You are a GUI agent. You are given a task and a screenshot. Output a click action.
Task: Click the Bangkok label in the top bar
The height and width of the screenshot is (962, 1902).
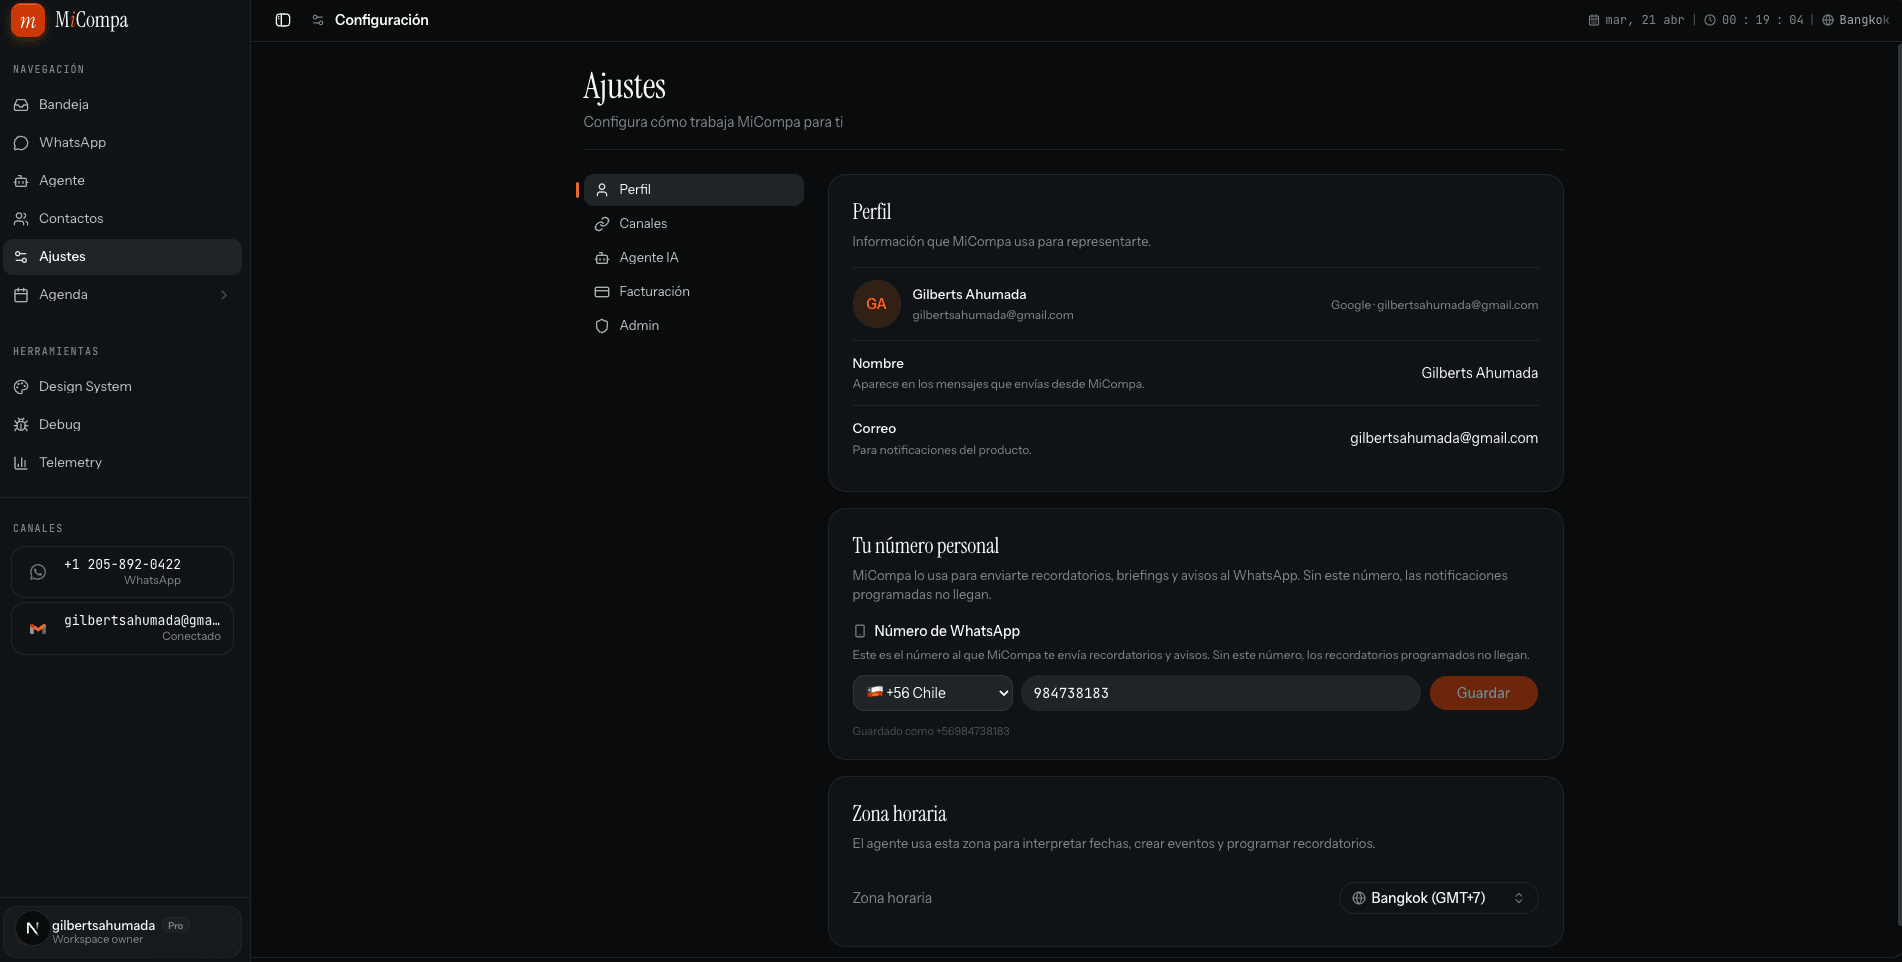coord(1864,20)
